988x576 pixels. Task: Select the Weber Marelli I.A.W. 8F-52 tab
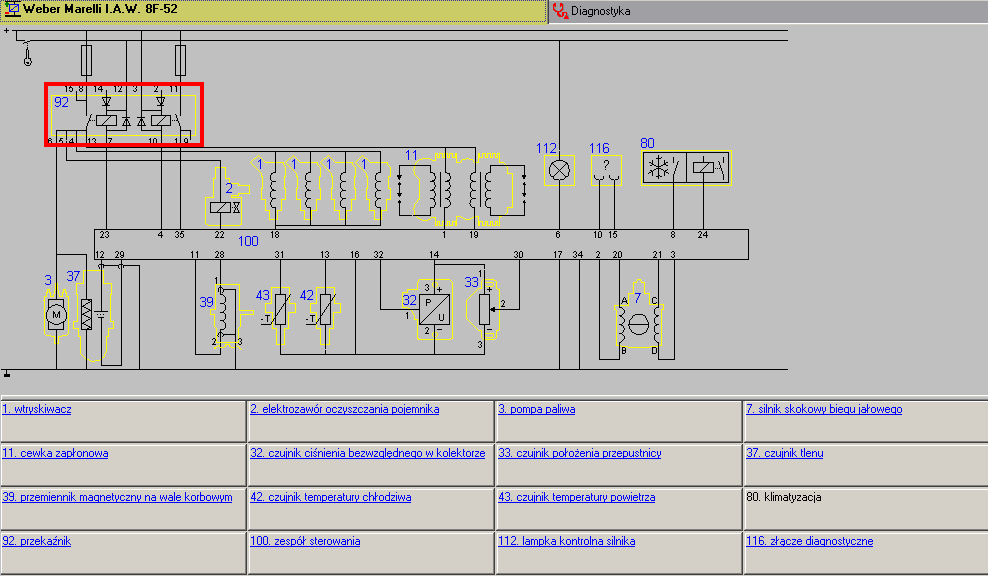(x=273, y=11)
